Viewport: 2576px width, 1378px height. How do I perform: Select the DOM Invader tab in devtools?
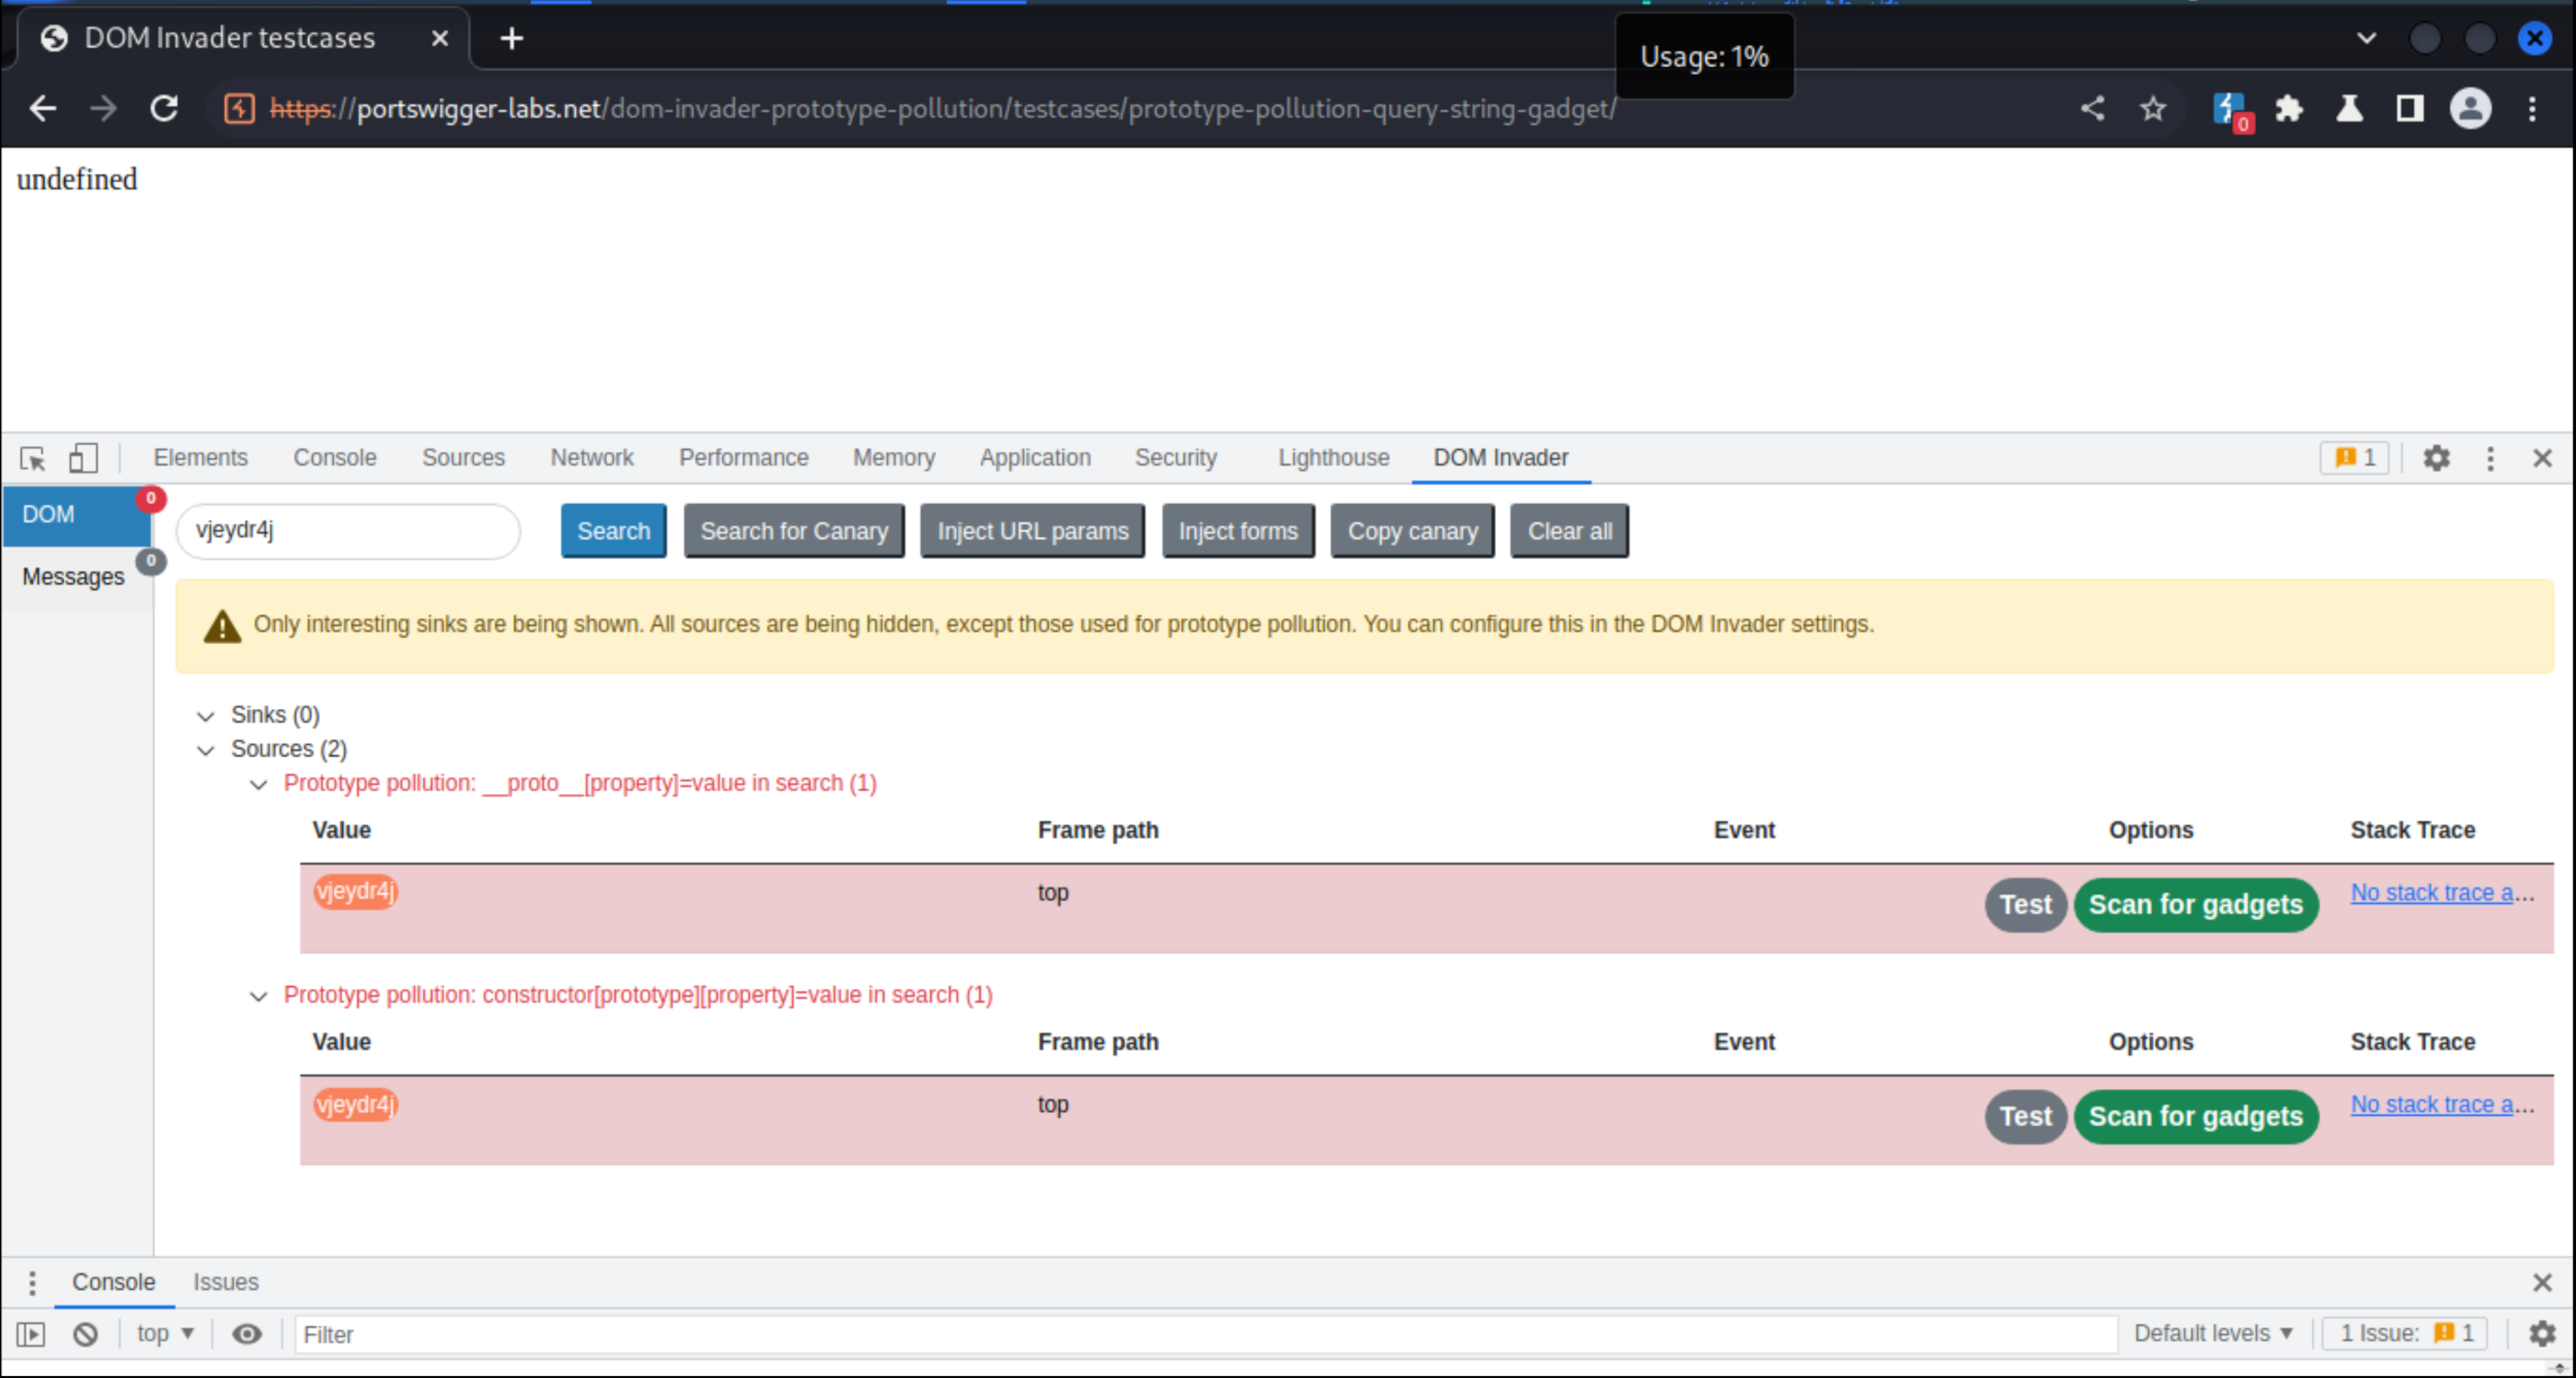pos(1500,456)
